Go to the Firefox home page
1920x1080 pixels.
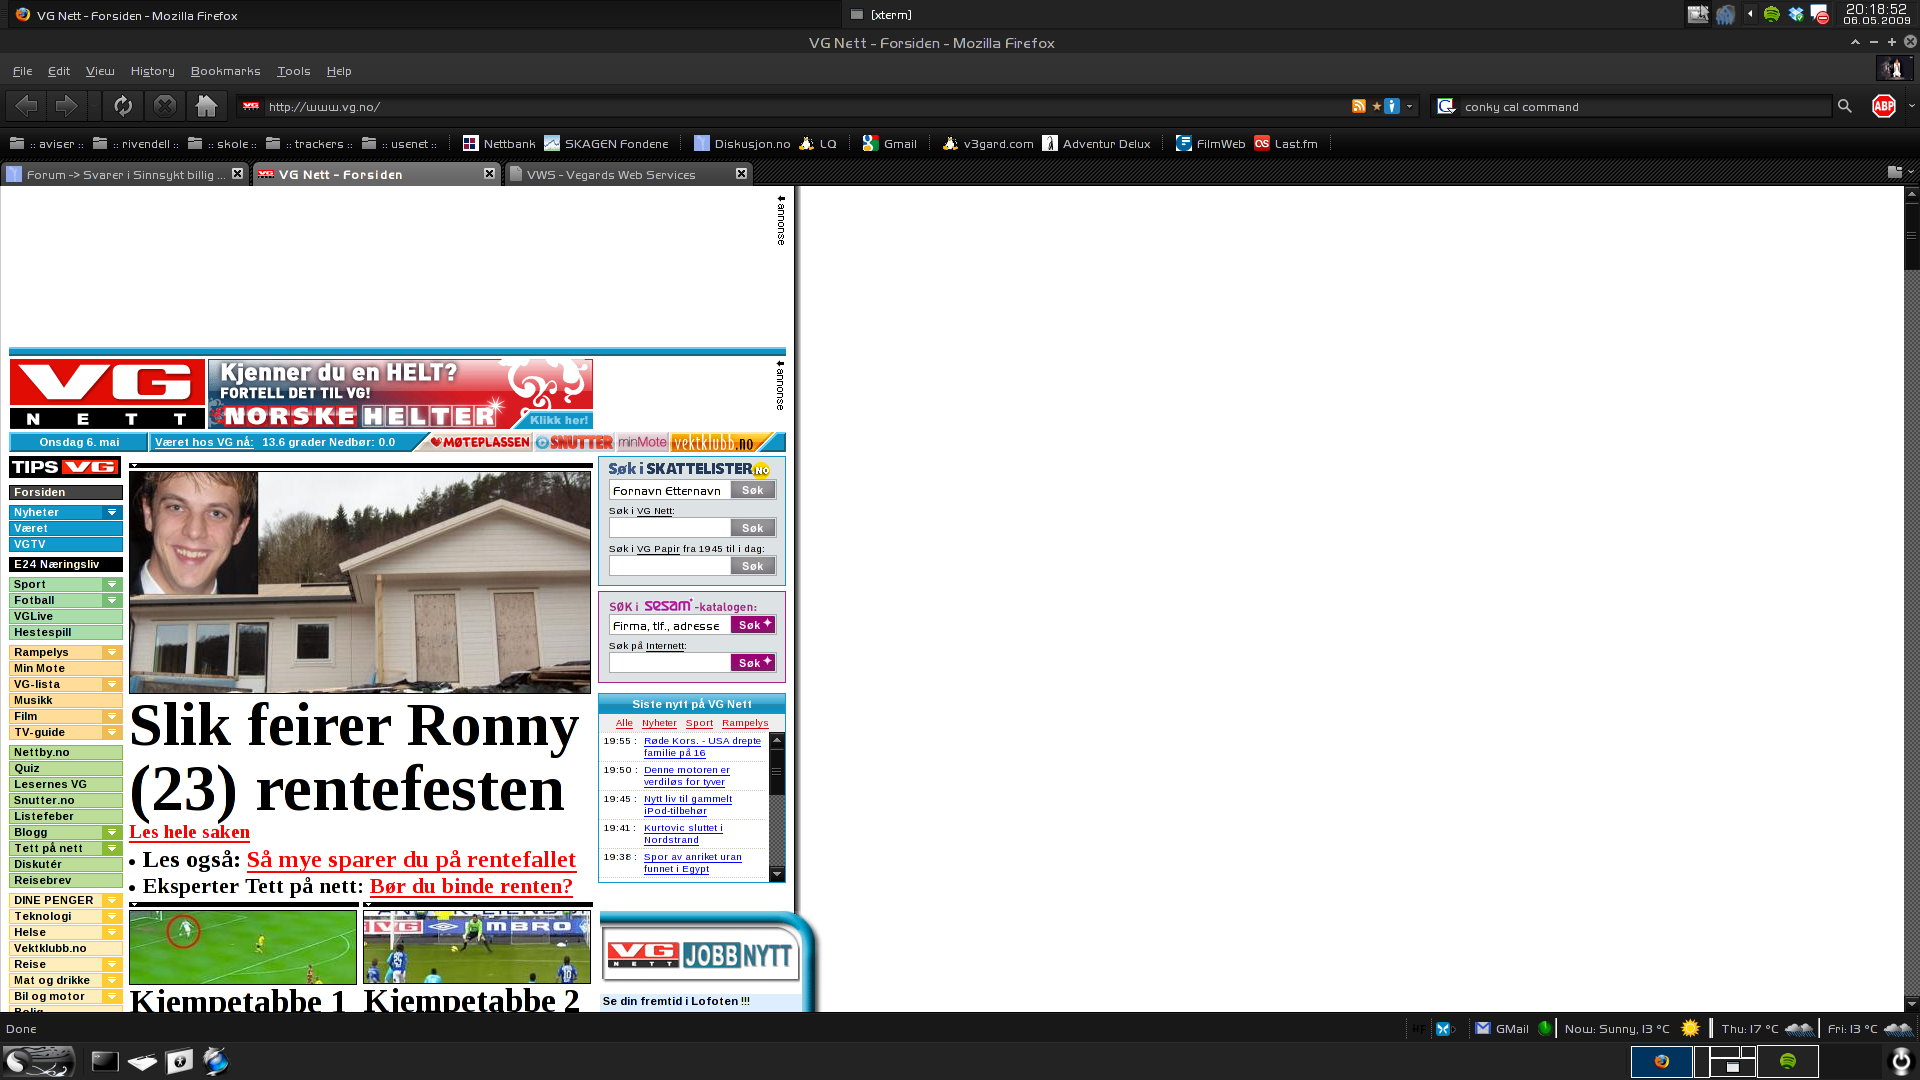pyautogui.click(x=206, y=106)
